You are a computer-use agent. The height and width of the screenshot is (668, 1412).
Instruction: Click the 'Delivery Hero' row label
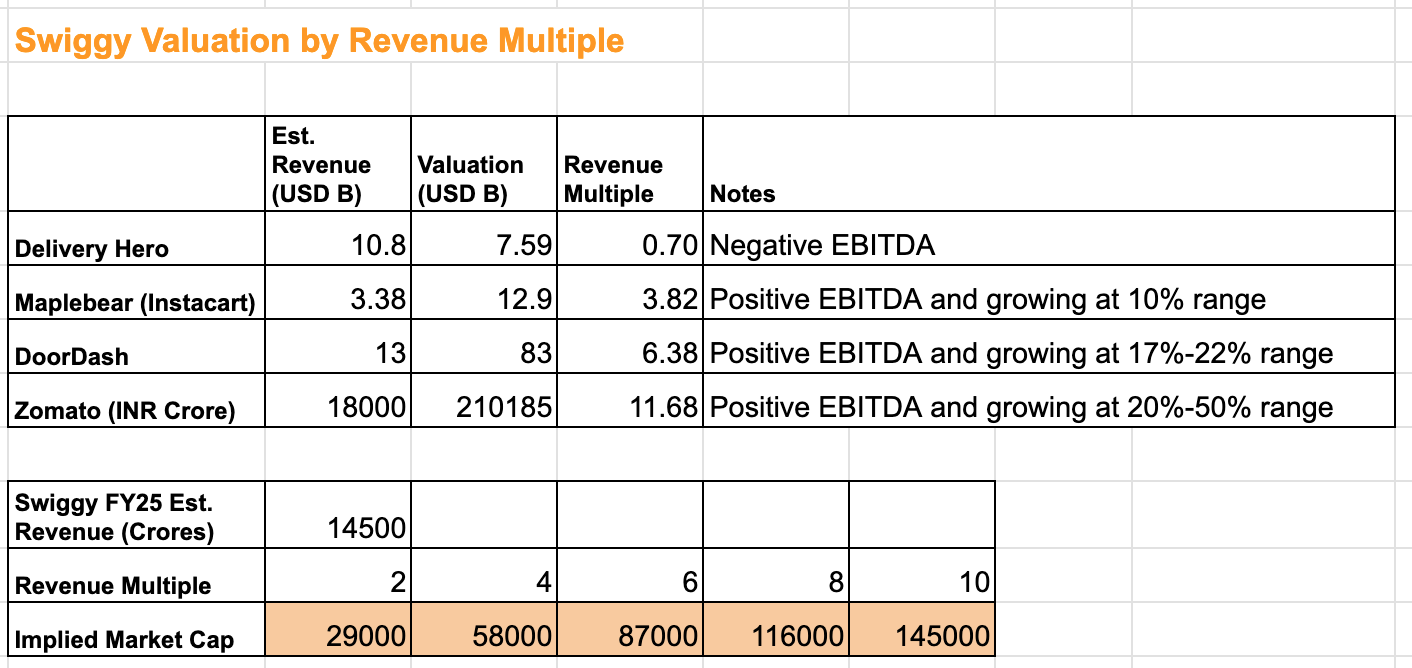[137, 238]
